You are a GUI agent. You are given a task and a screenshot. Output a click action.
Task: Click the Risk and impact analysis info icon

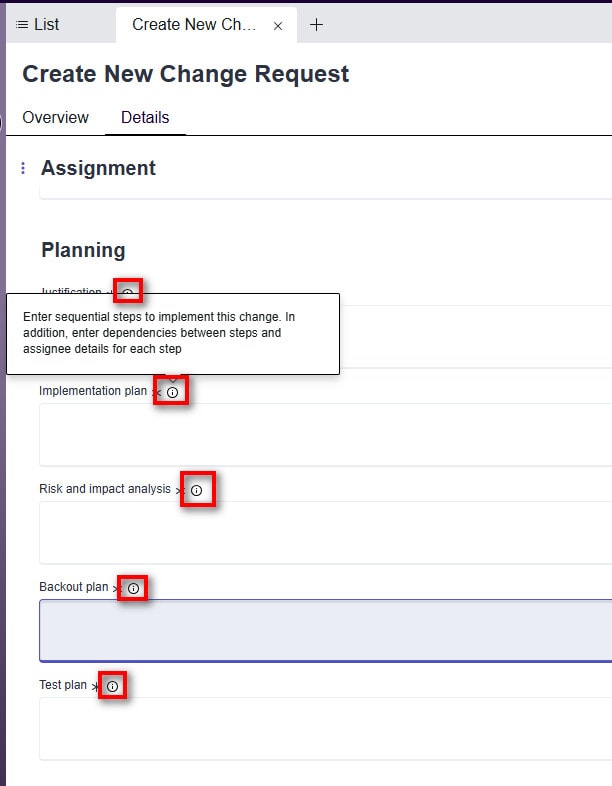(196, 490)
